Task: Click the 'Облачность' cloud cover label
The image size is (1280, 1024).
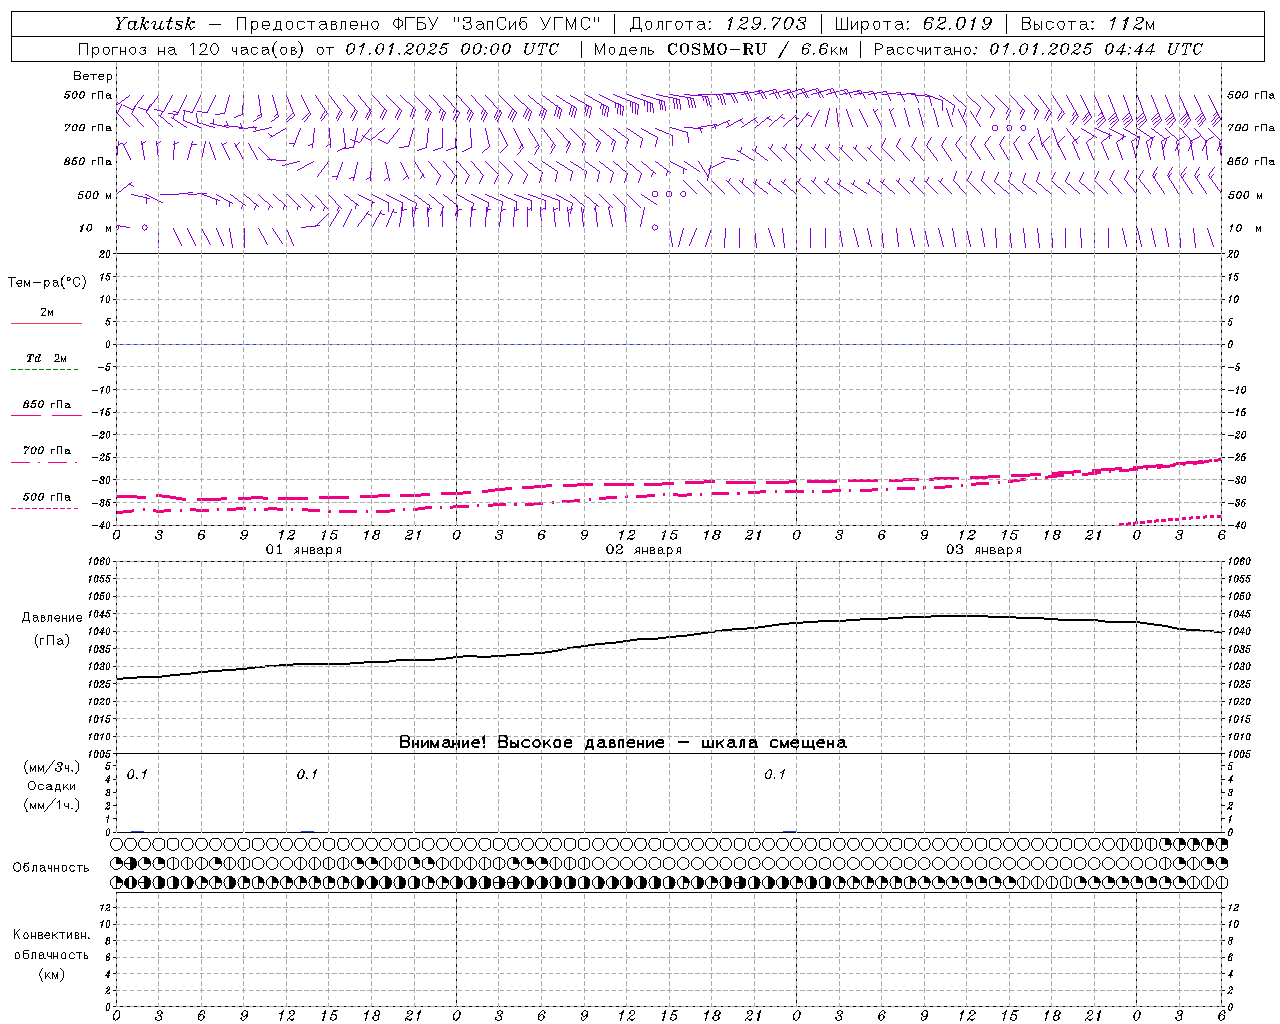Action: coord(51,867)
